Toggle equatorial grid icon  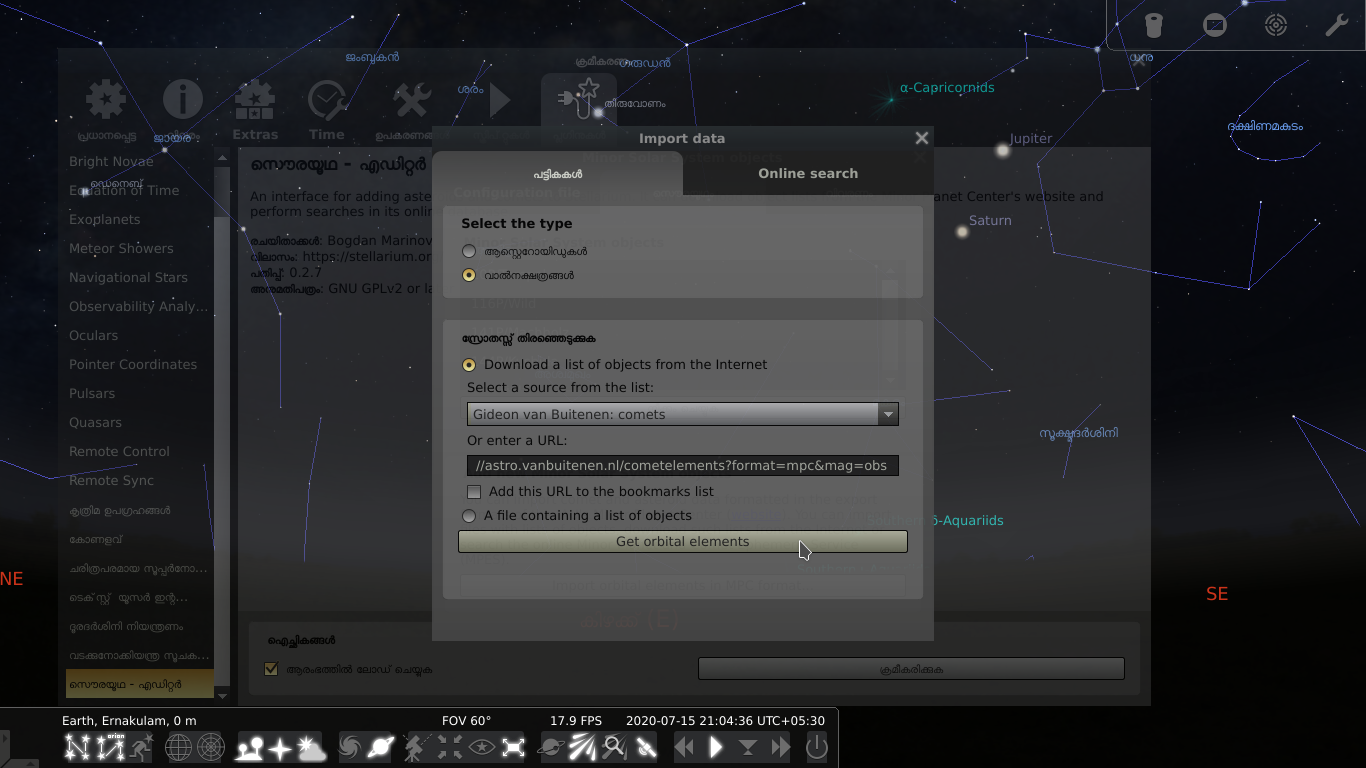(x=178, y=747)
